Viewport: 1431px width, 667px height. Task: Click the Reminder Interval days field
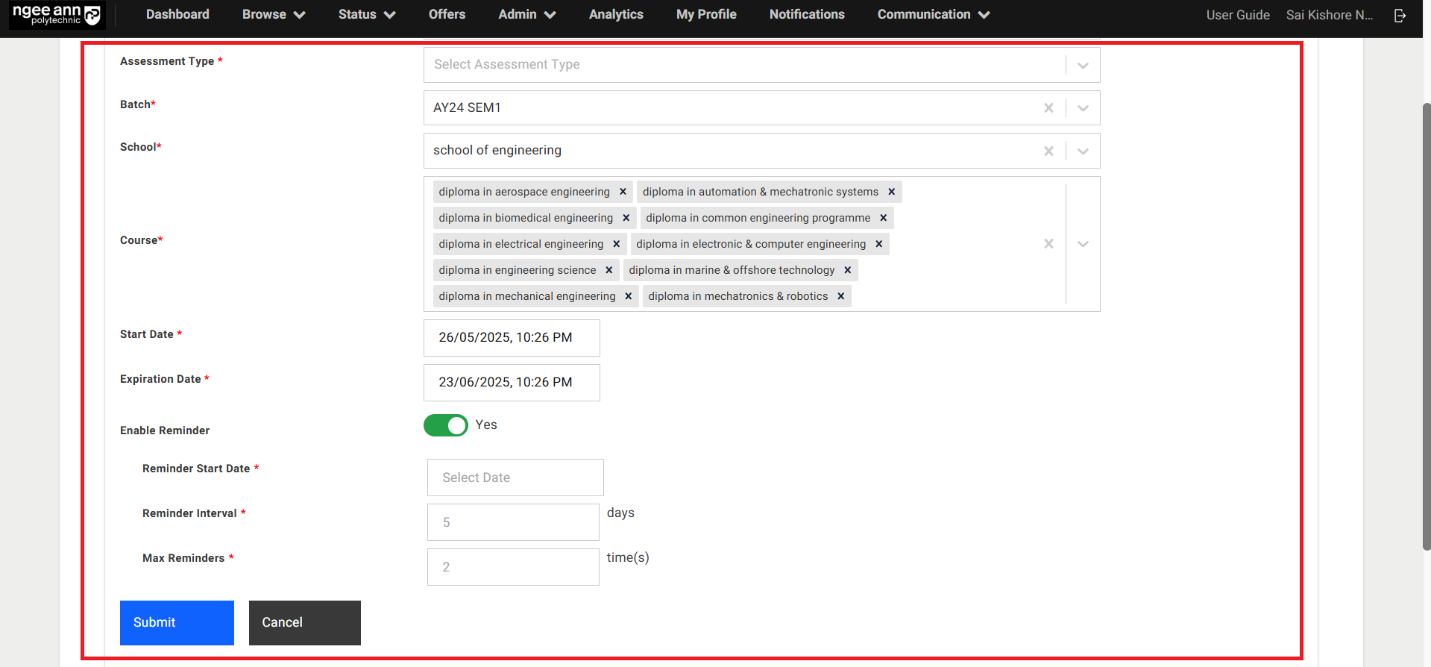coord(513,522)
